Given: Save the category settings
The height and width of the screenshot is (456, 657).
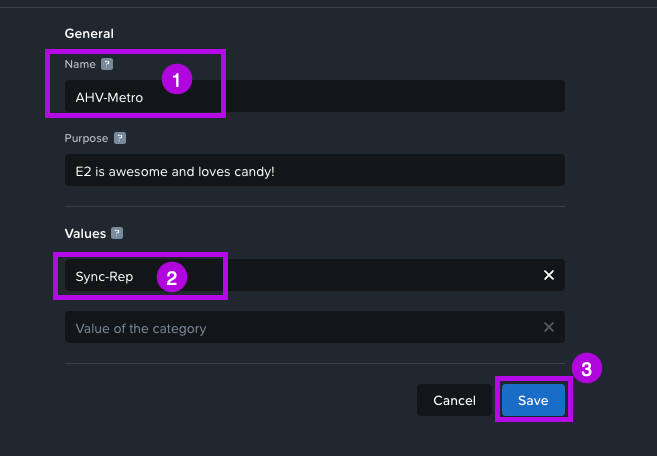Looking at the screenshot, I should [x=533, y=400].
